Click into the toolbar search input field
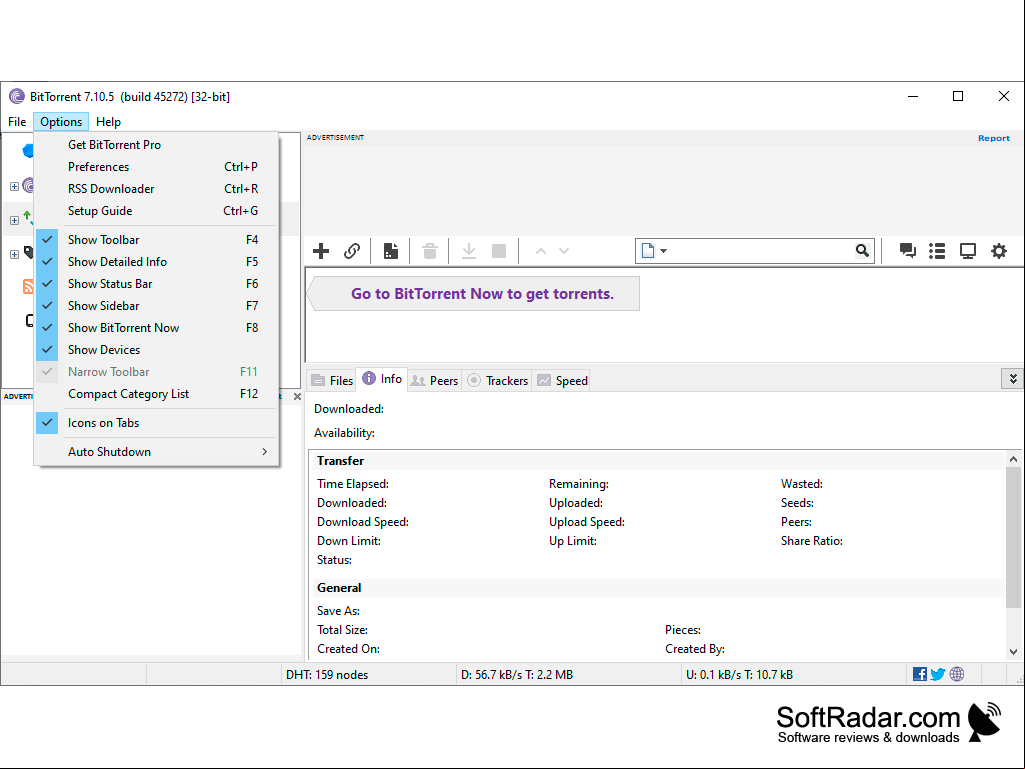This screenshot has height=769, width=1025. [762, 251]
